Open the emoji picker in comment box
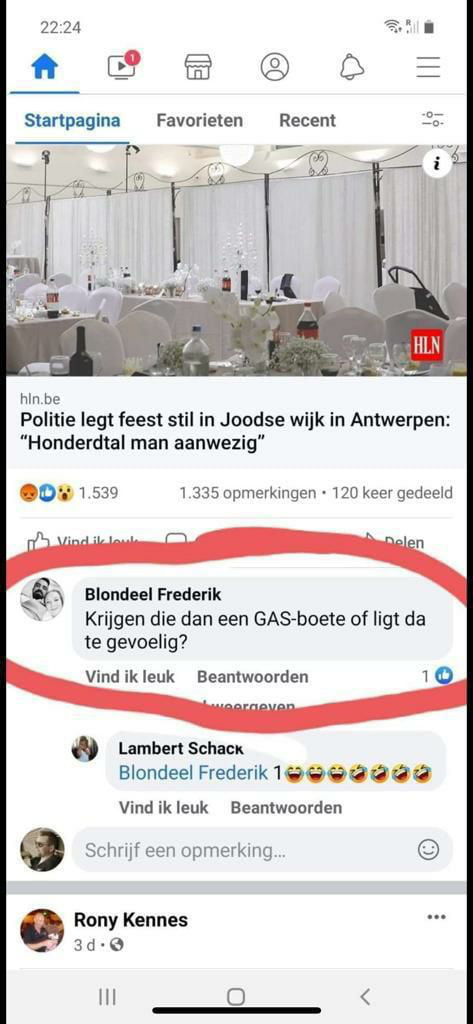Viewport: 473px width, 1024px height. pos(428,850)
